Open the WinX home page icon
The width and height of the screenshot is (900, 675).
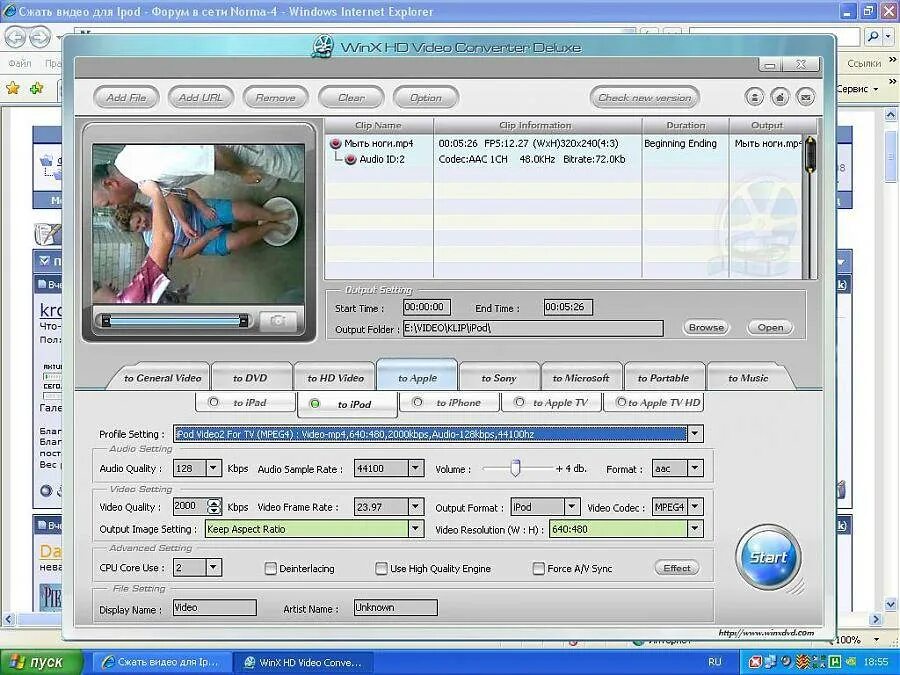click(780, 98)
